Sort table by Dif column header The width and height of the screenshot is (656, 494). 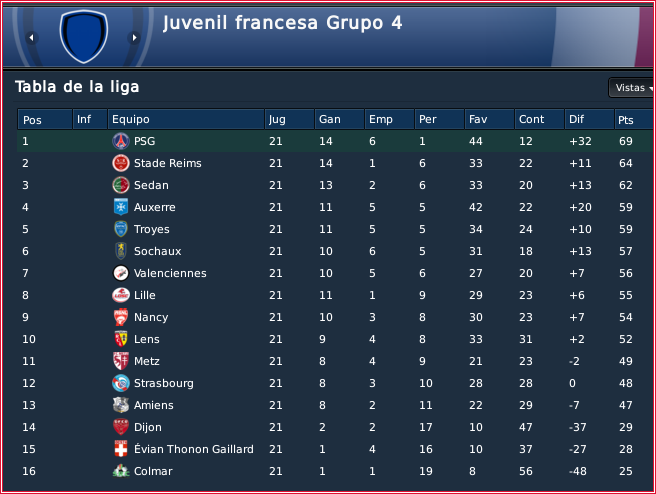589,119
